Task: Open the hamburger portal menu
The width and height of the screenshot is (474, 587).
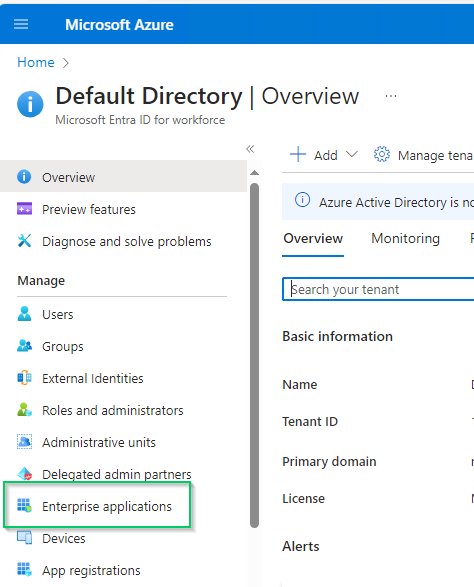Action: tap(21, 25)
